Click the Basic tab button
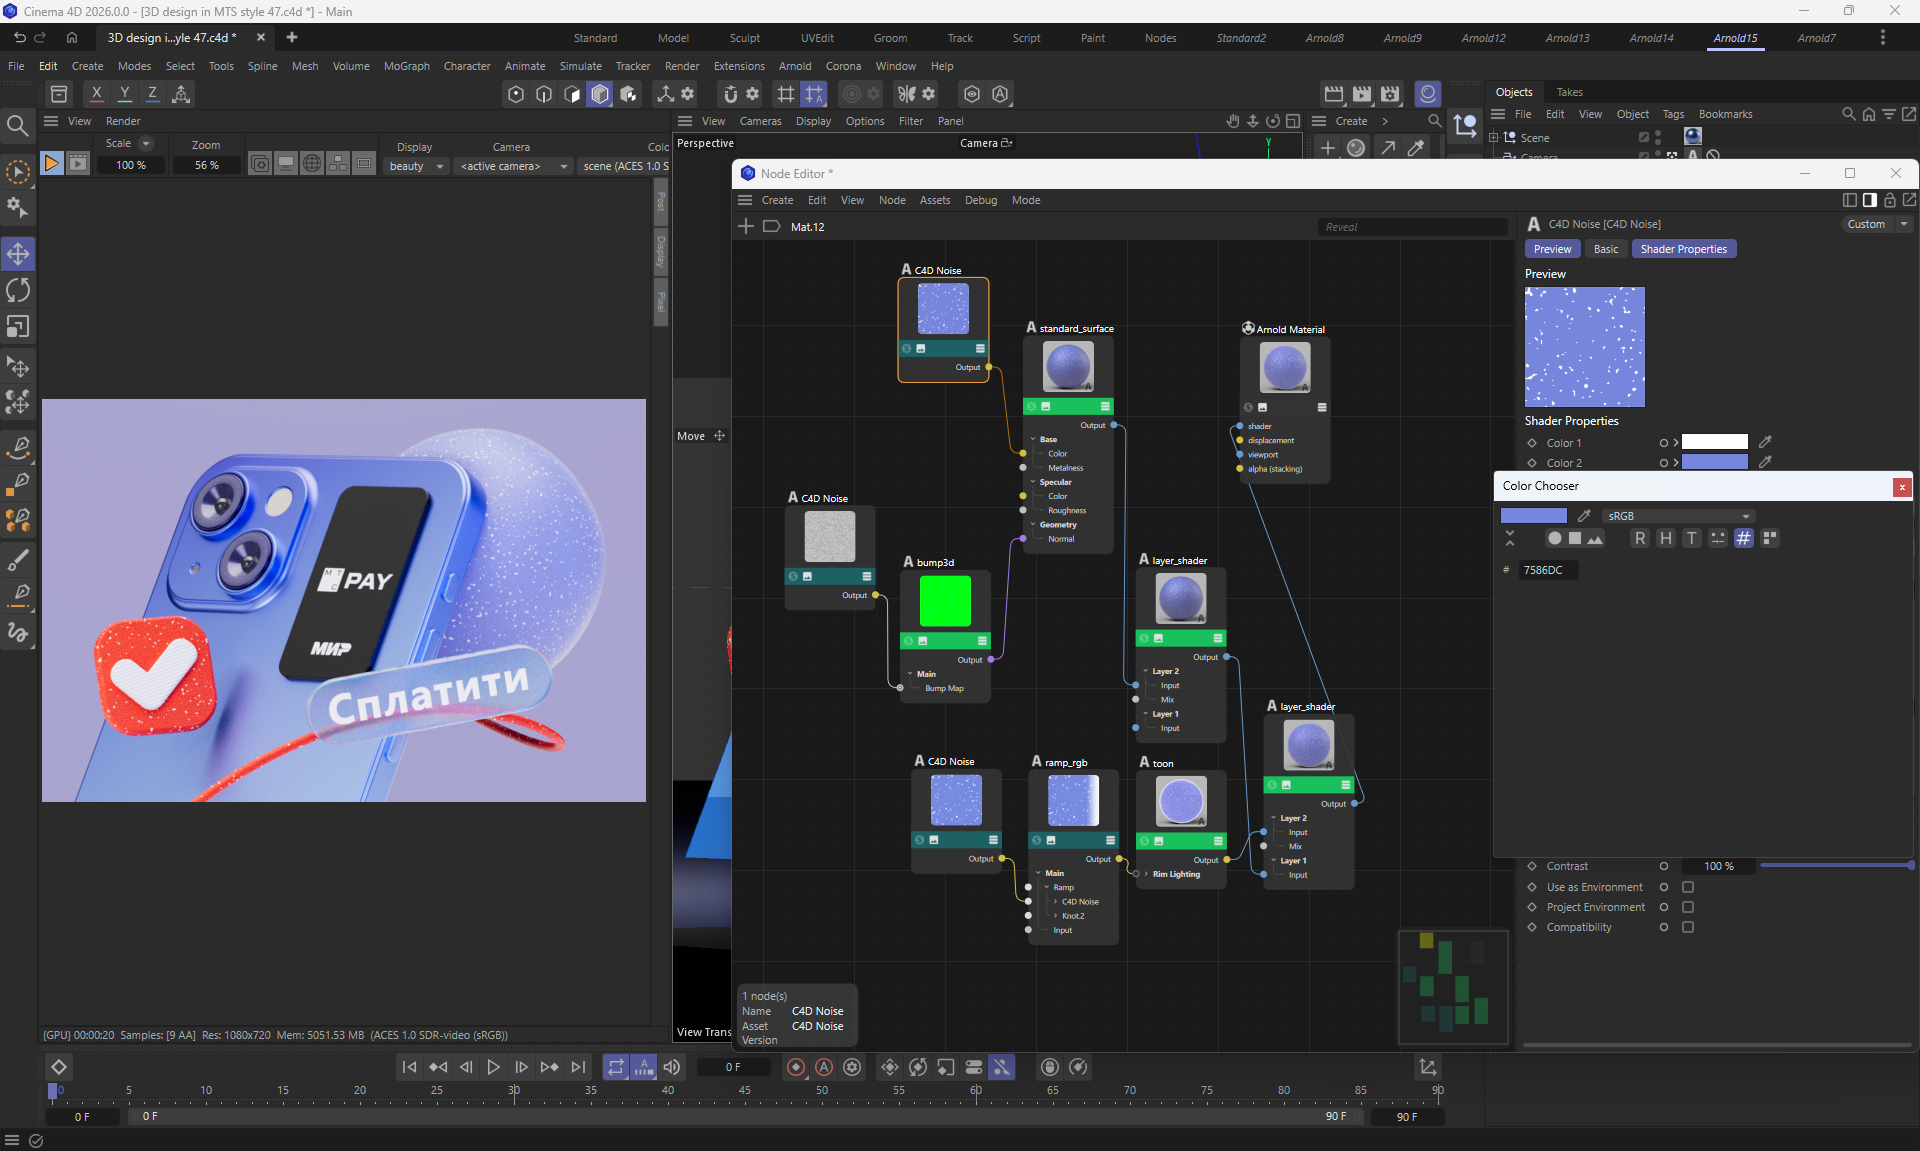This screenshot has width=1920, height=1151. 1605,249
